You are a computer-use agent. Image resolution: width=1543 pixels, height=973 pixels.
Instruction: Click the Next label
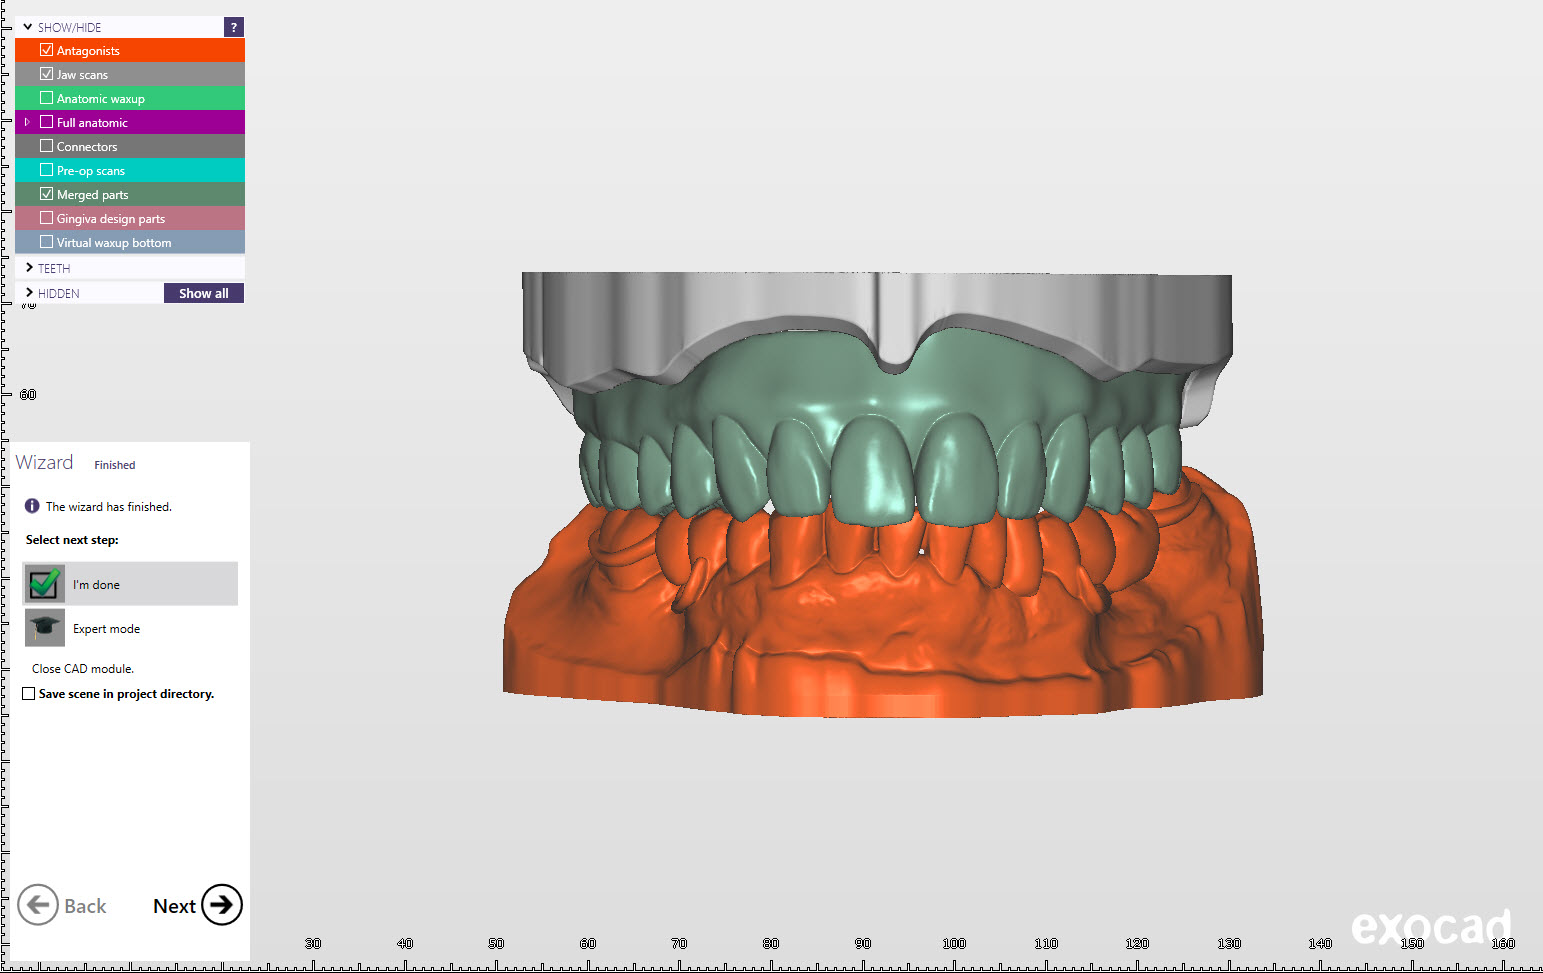pyautogui.click(x=174, y=906)
